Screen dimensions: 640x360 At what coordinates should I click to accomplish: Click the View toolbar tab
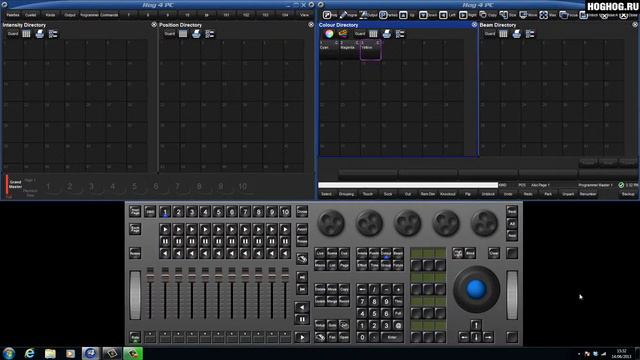pos(304,15)
